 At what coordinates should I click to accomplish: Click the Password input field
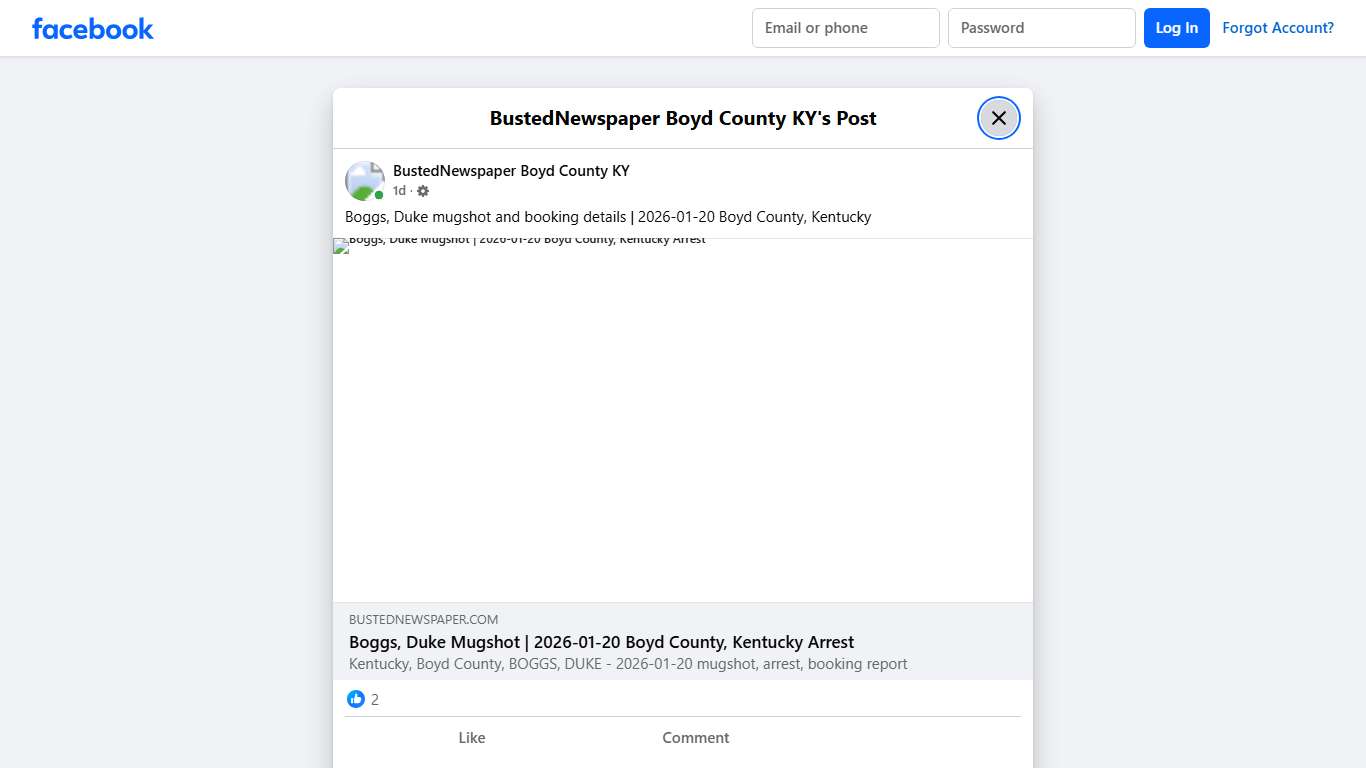pos(1041,28)
